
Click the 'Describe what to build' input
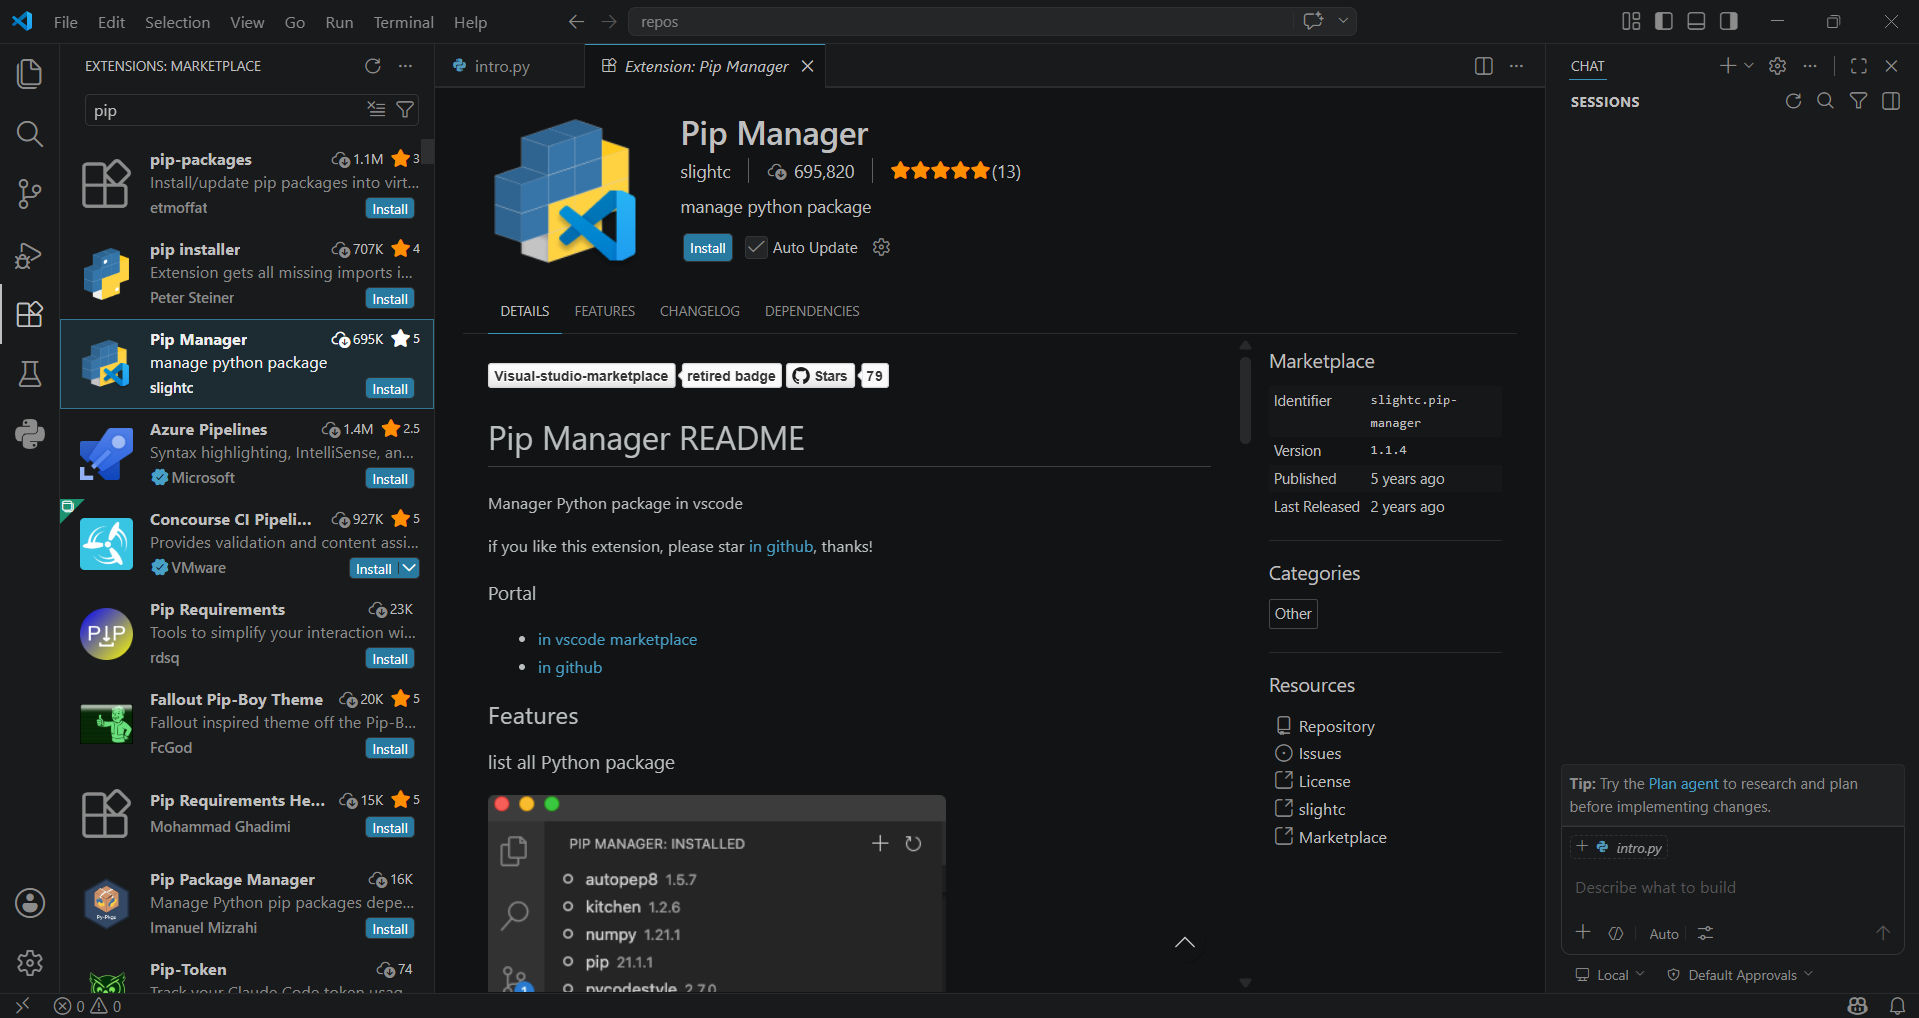coord(1732,888)
